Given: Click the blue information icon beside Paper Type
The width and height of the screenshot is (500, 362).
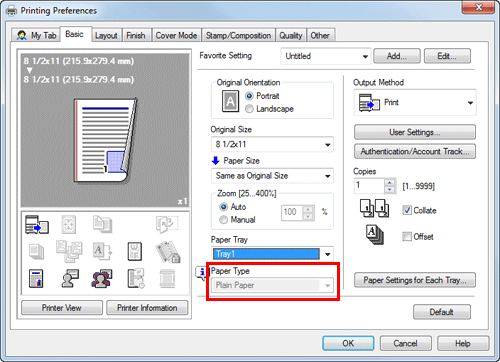Looking at the screenshot, I should click(201, 273).
